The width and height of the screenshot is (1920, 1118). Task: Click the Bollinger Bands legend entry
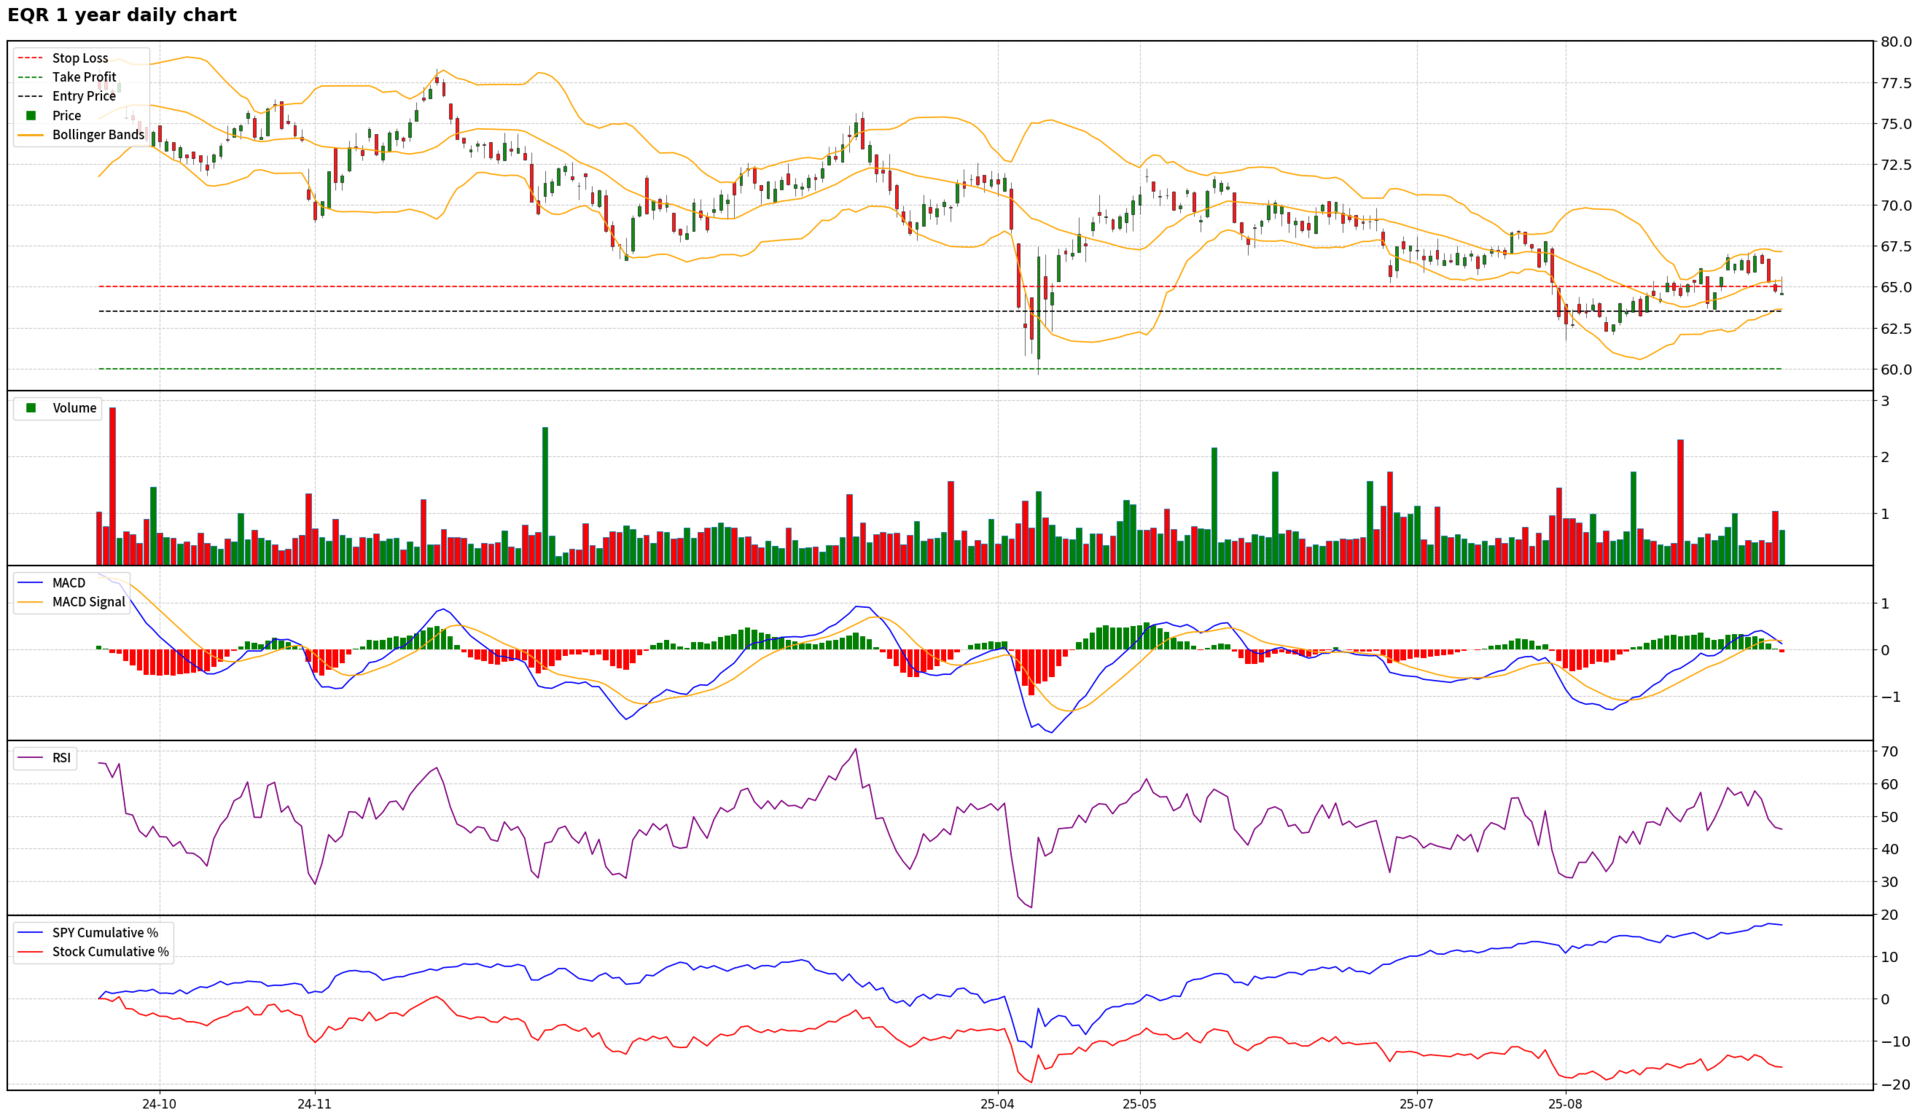(98, 135)
